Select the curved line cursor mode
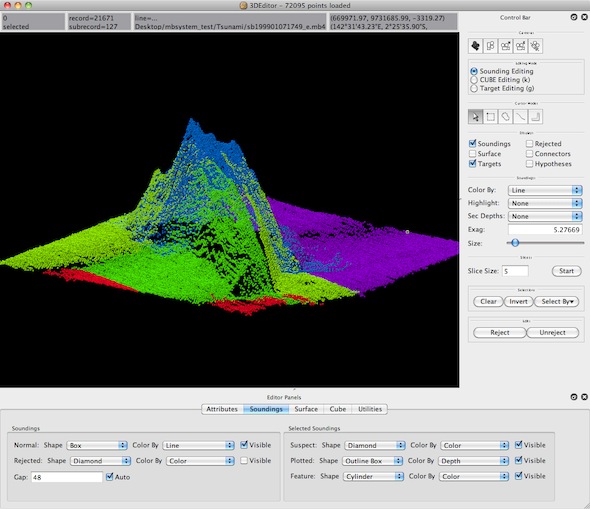Image resolution: width=590 pixels, height=509 pixels. (x=520, y=117)
